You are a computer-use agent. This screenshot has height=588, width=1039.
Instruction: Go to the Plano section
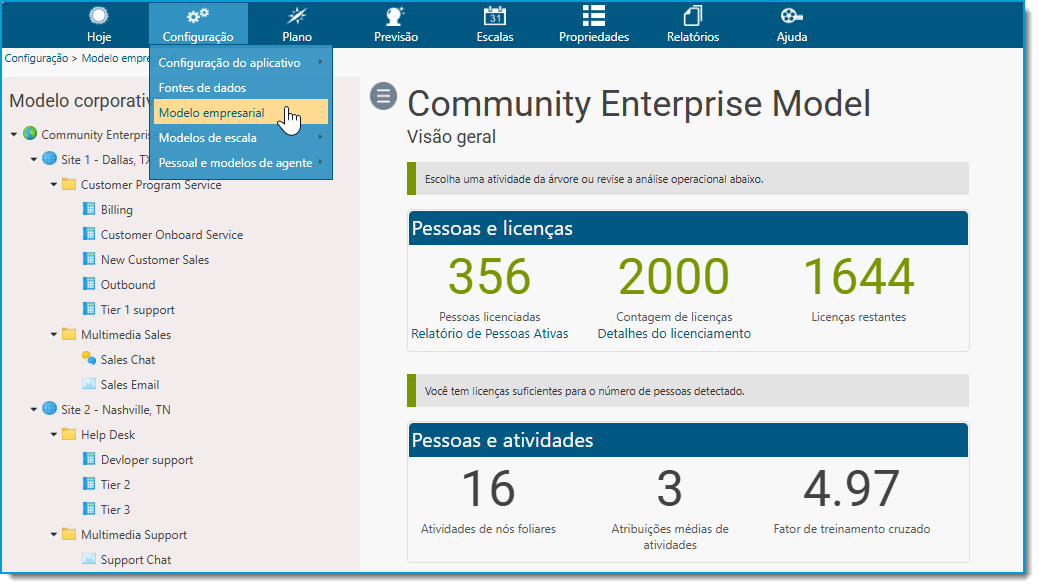(x=297, y=24)
